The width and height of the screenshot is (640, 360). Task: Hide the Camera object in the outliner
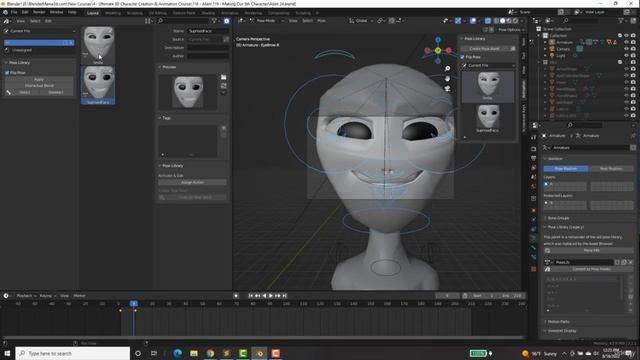(626, 49)
